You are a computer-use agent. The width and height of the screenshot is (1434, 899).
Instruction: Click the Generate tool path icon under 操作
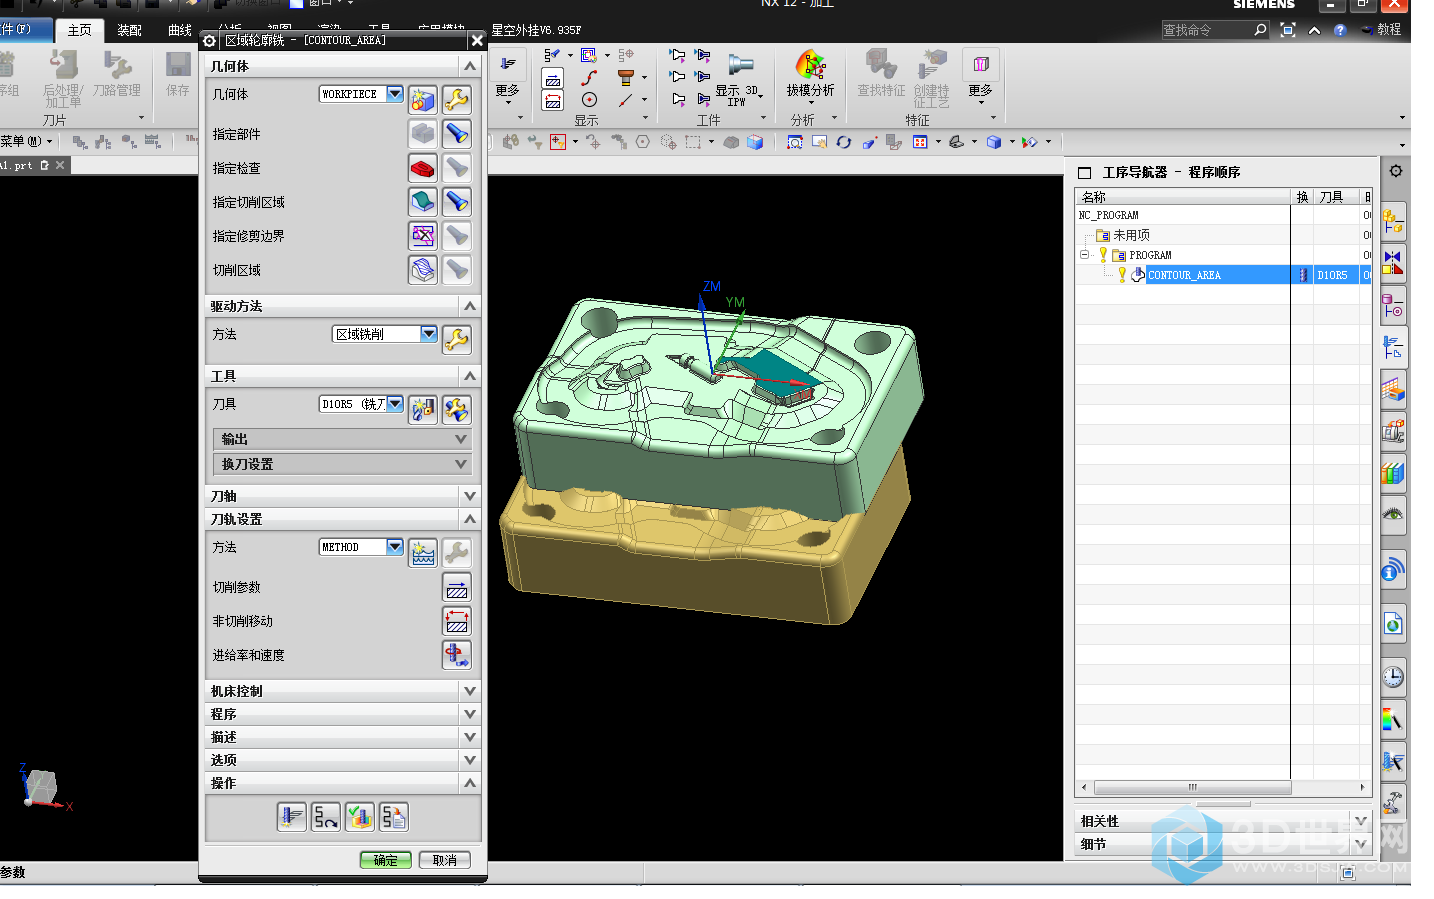tap(292, 817)
